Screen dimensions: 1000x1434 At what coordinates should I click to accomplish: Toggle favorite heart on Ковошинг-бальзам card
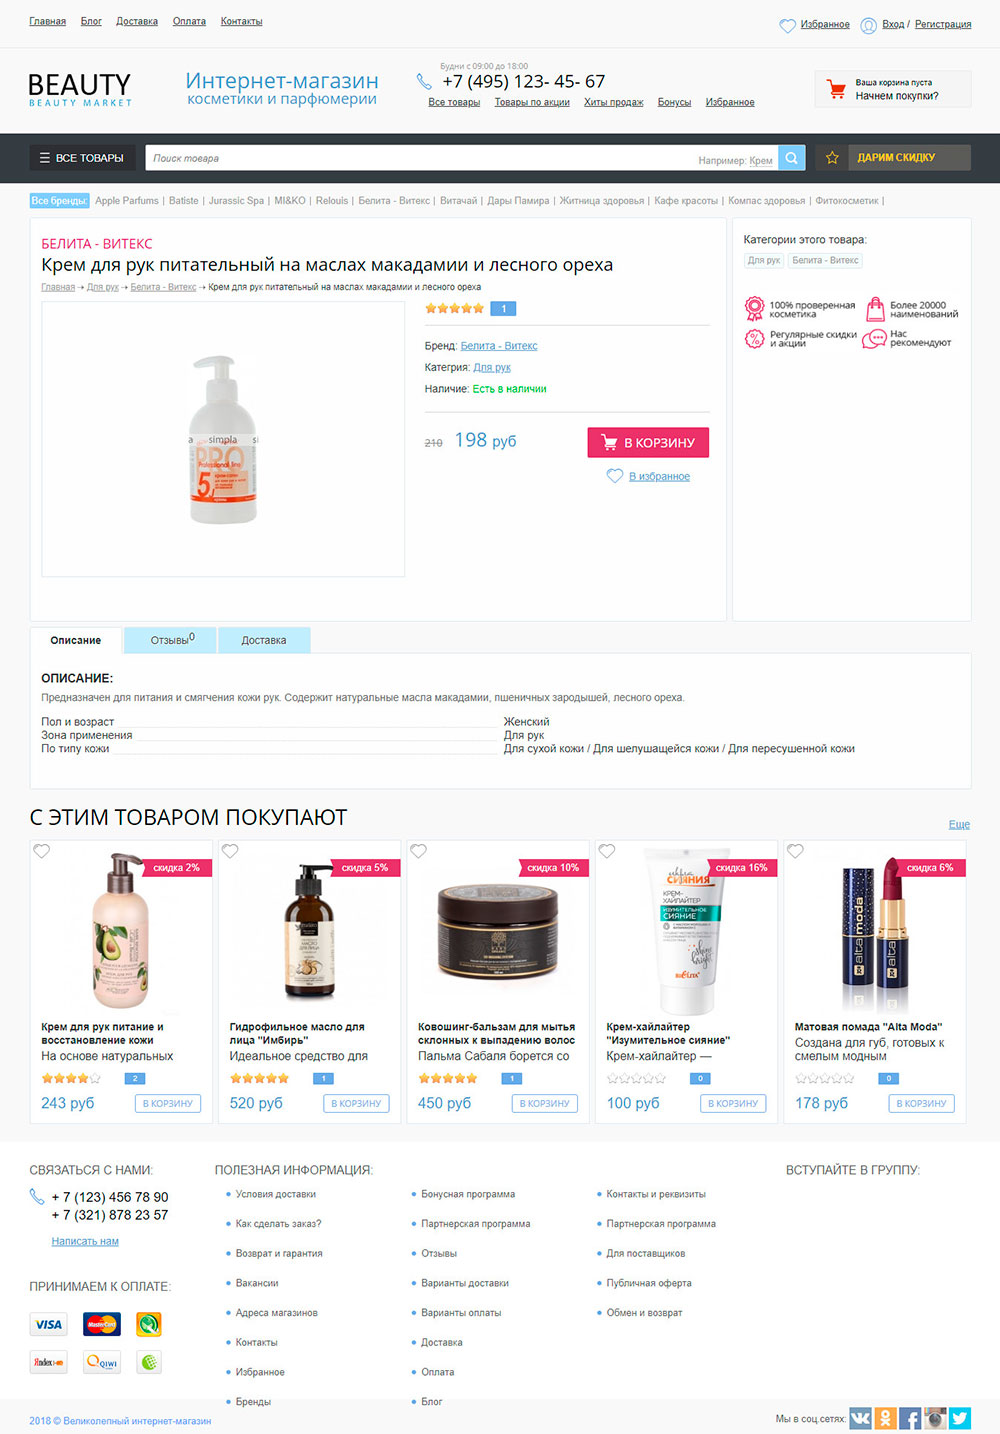coord(418,851)
